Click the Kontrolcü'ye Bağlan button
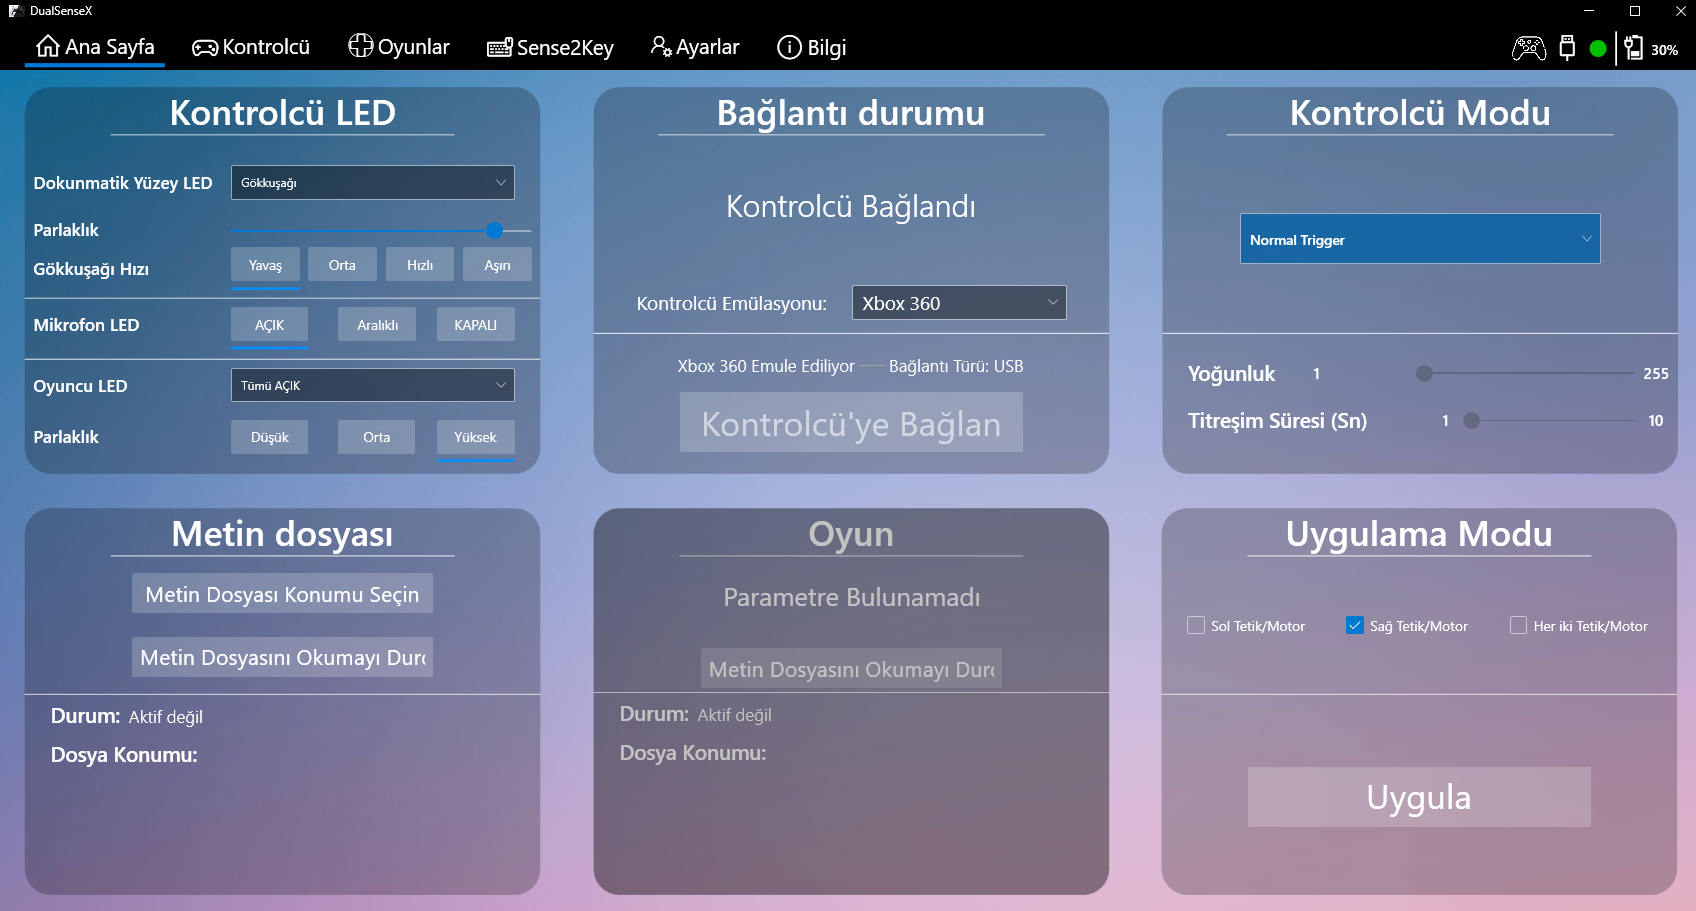This screenshot has height=911, width=1696. coord(851,422)
